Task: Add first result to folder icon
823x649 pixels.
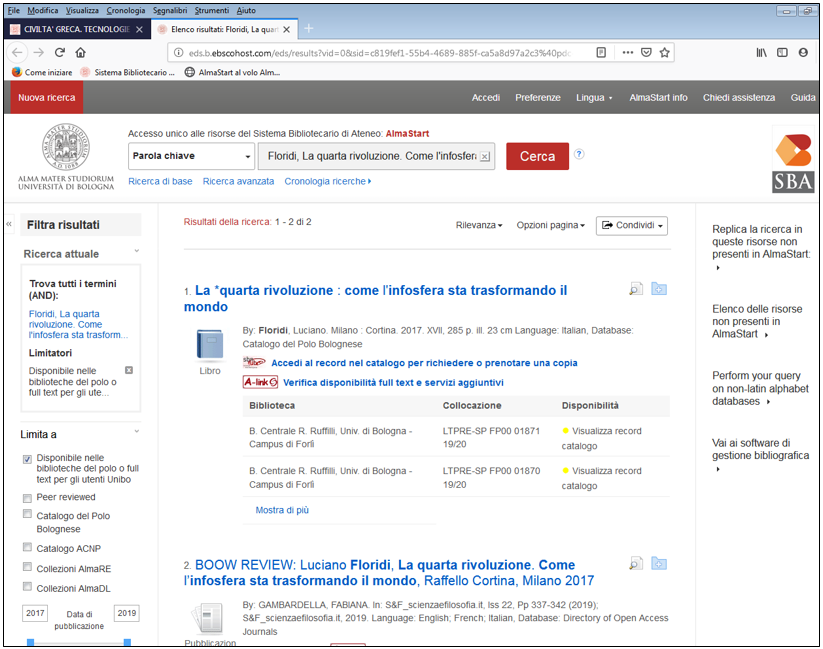Action: [x=659, y=290]
